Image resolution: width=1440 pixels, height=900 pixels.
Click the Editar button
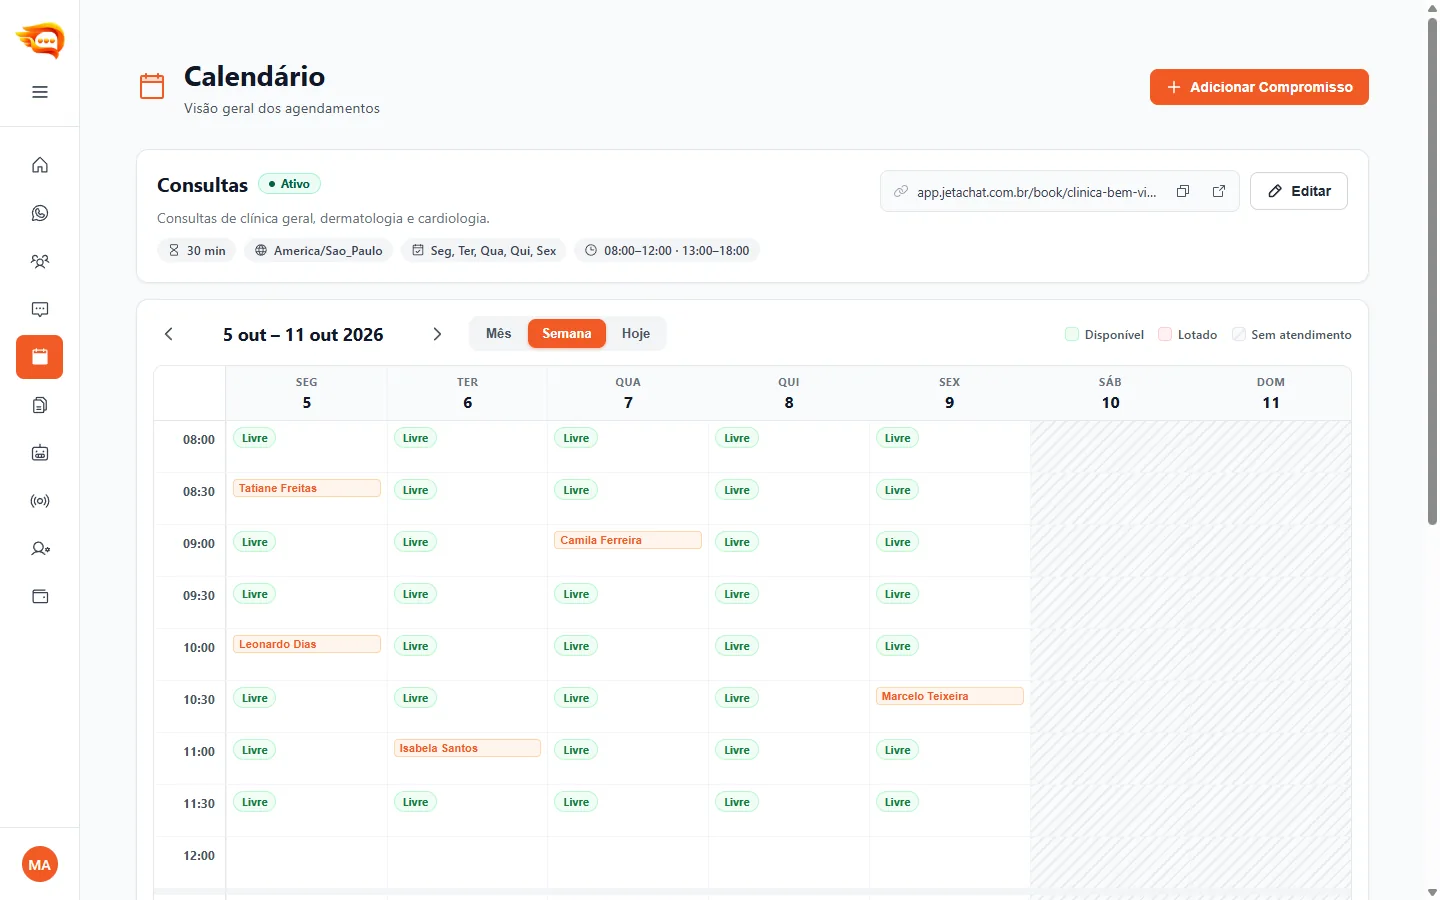pos(1299,191)
